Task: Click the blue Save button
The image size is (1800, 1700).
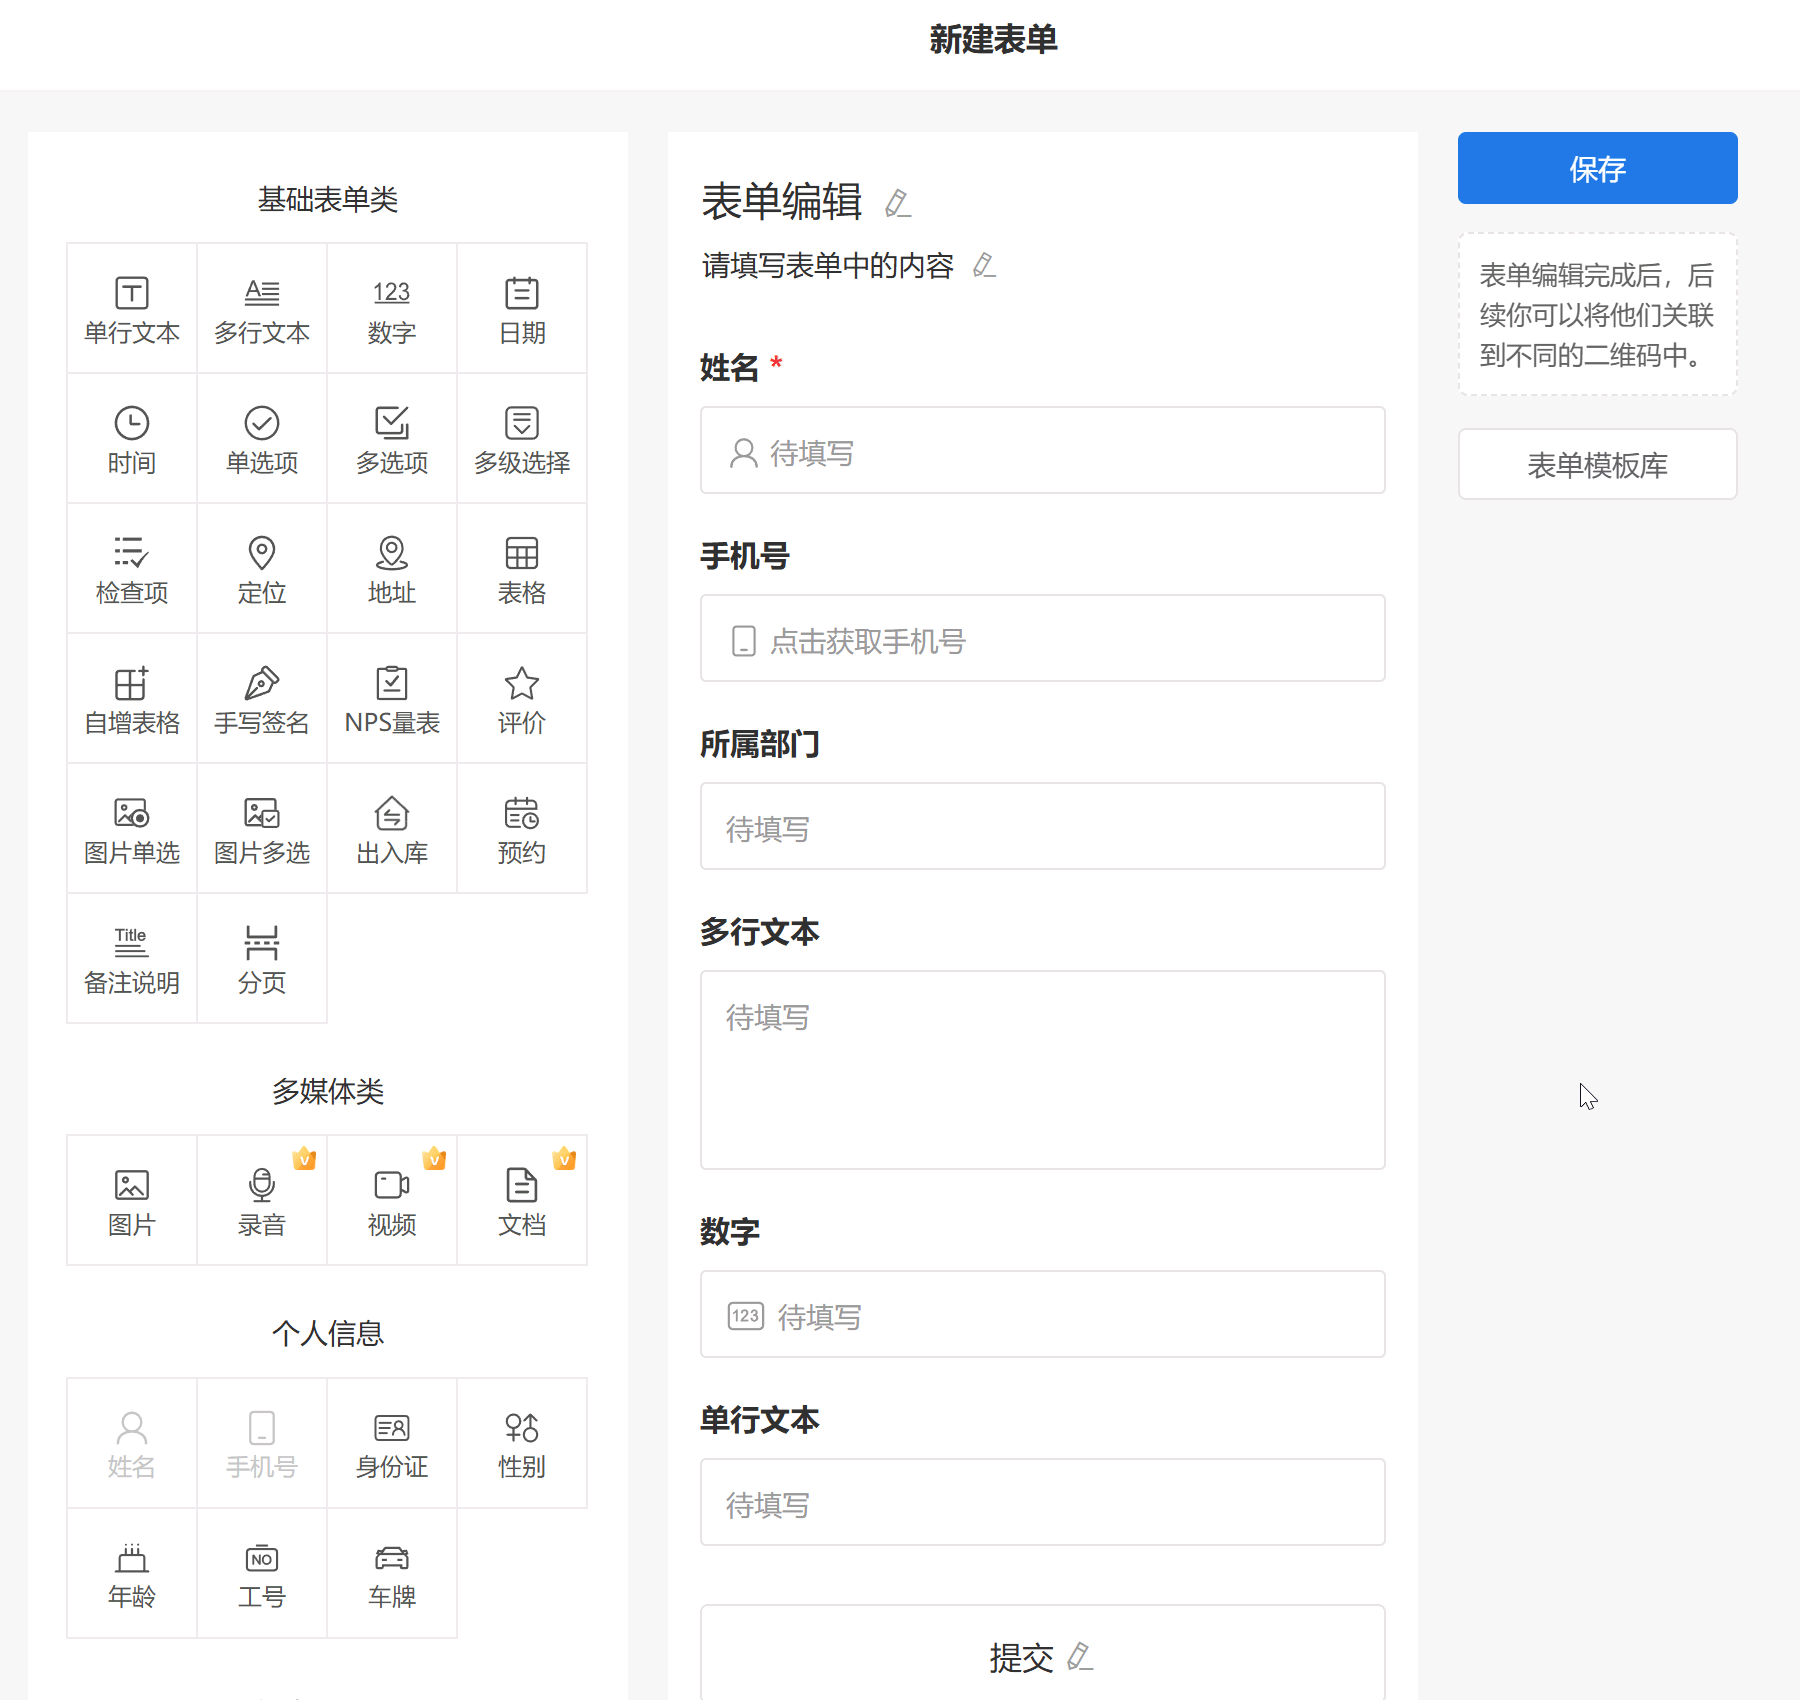Action: [x=1597, y=168]
